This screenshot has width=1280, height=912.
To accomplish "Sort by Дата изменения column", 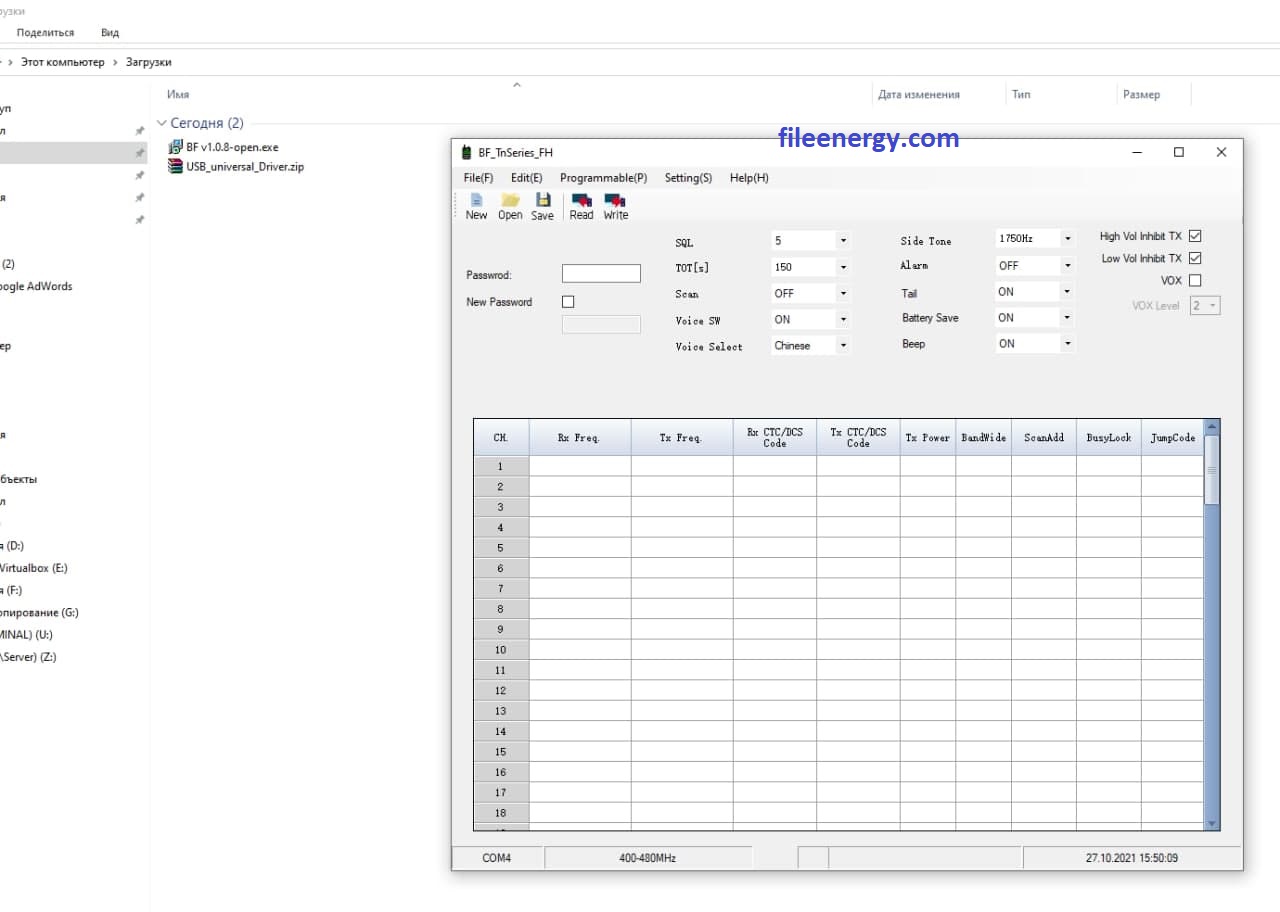I will pyautogui.click(x=918, y=94).
